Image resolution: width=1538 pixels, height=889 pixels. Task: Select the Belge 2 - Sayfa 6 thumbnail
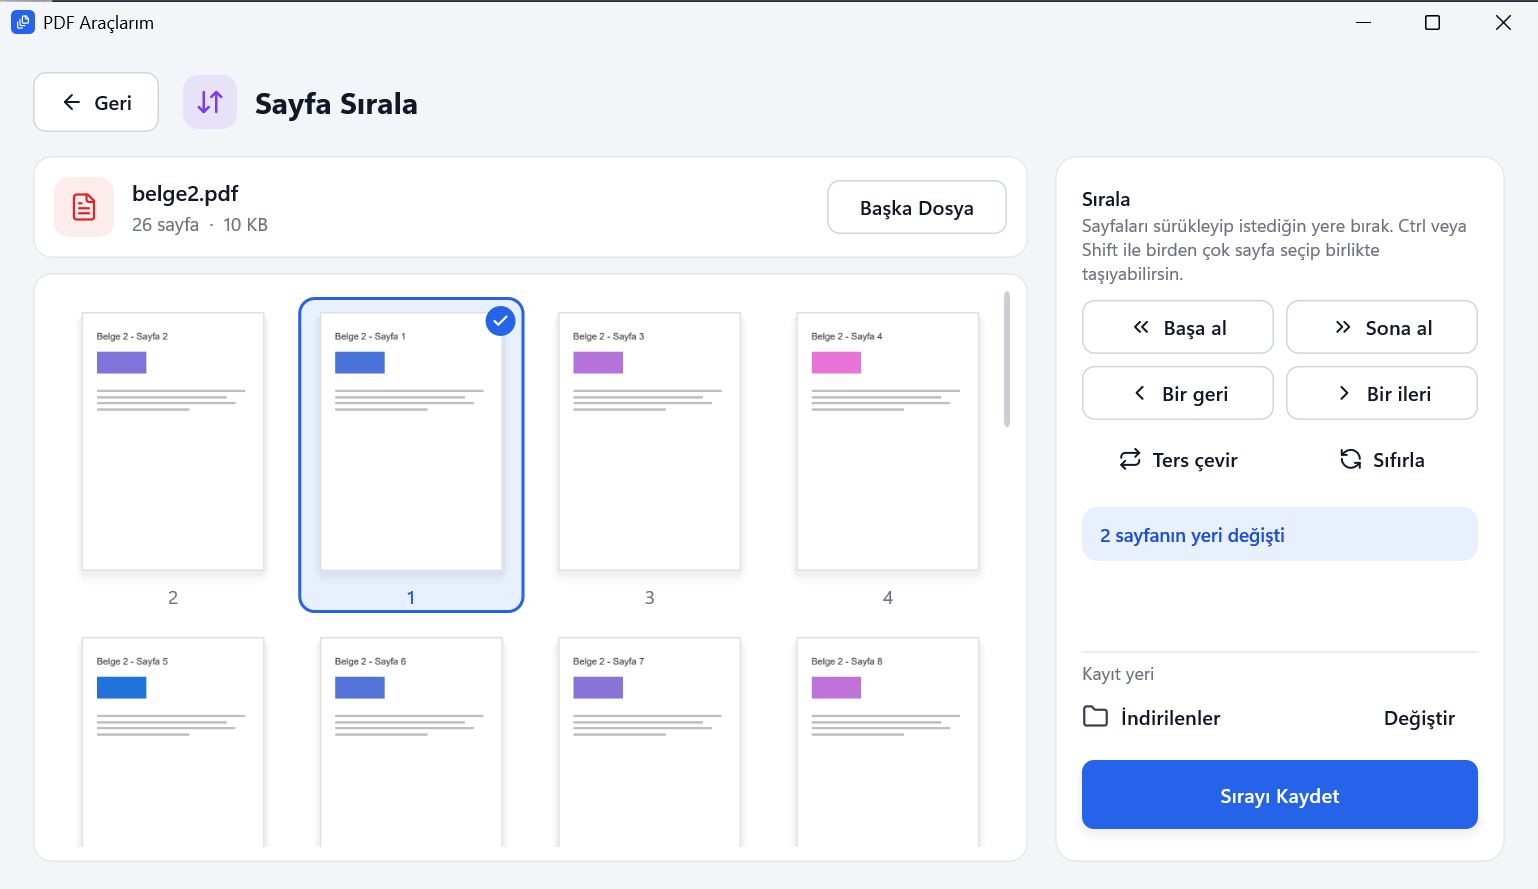point(411,742)
